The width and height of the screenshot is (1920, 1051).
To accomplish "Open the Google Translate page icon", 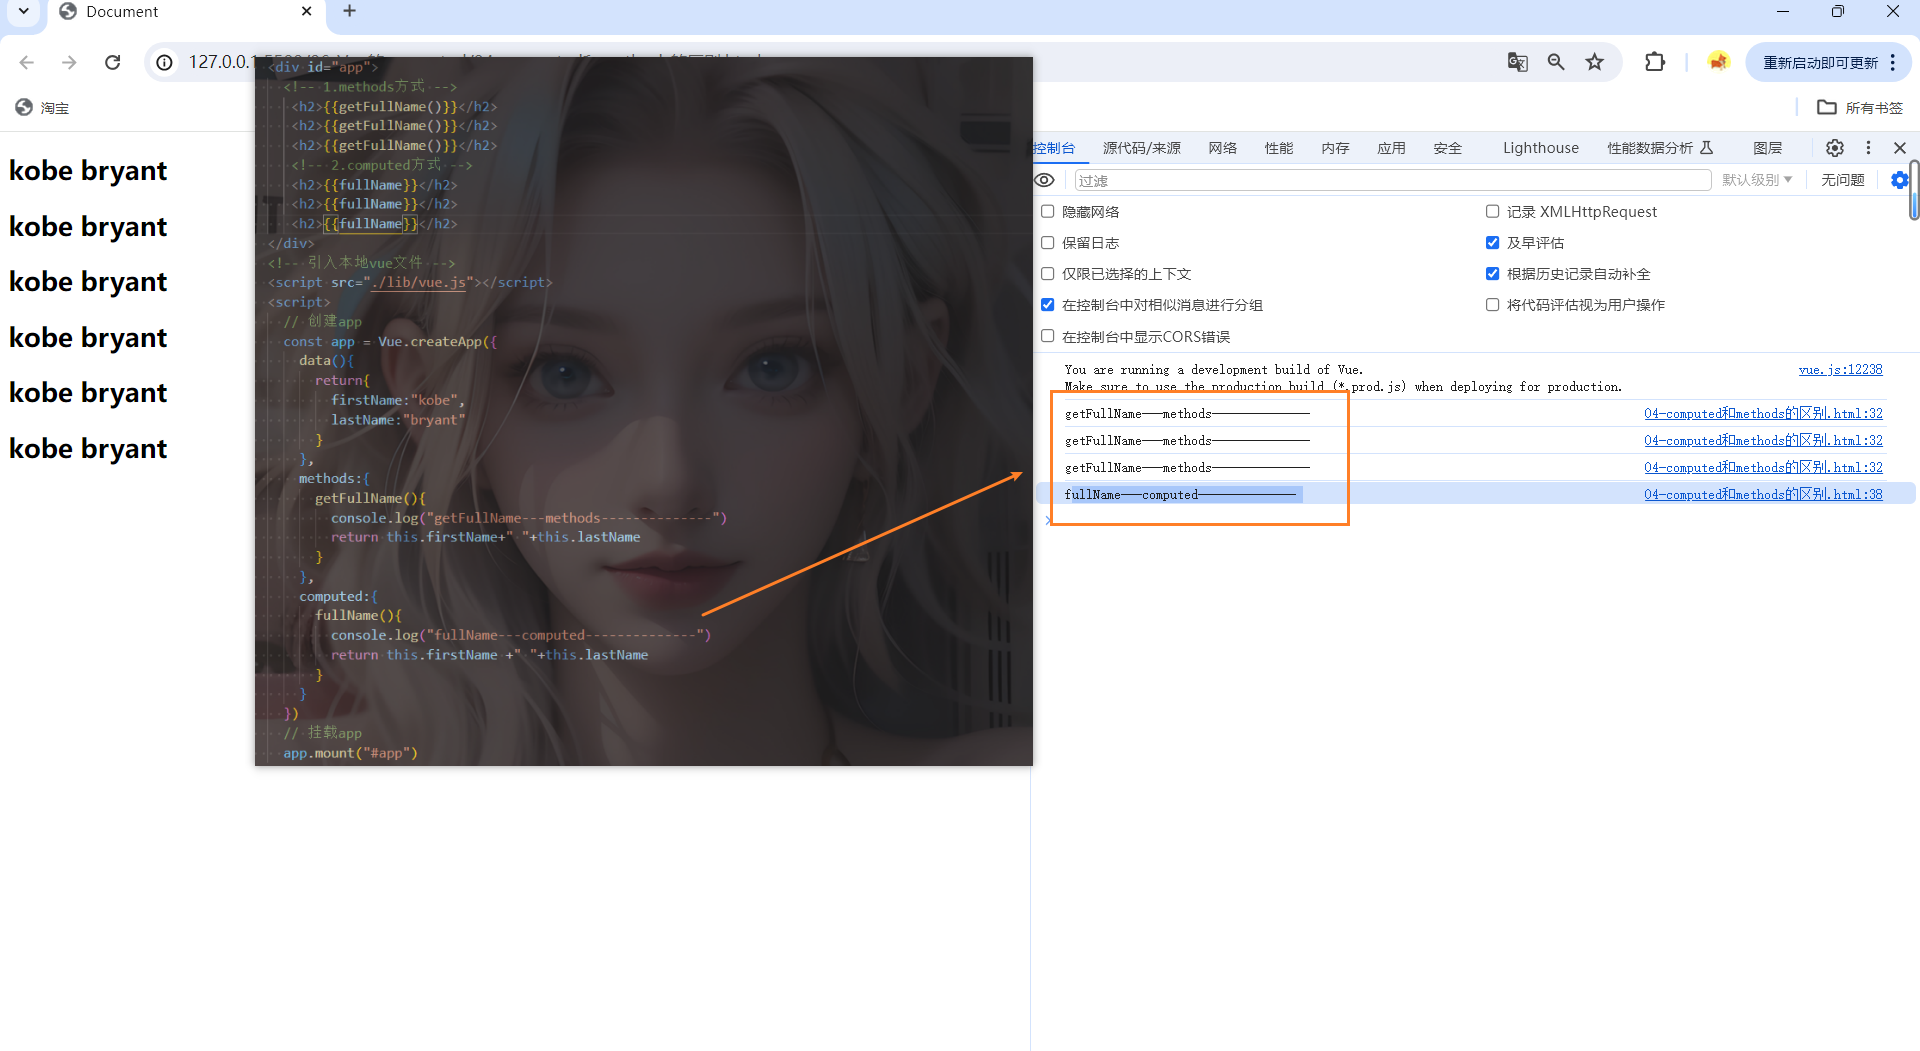I will click(1517, 62).
